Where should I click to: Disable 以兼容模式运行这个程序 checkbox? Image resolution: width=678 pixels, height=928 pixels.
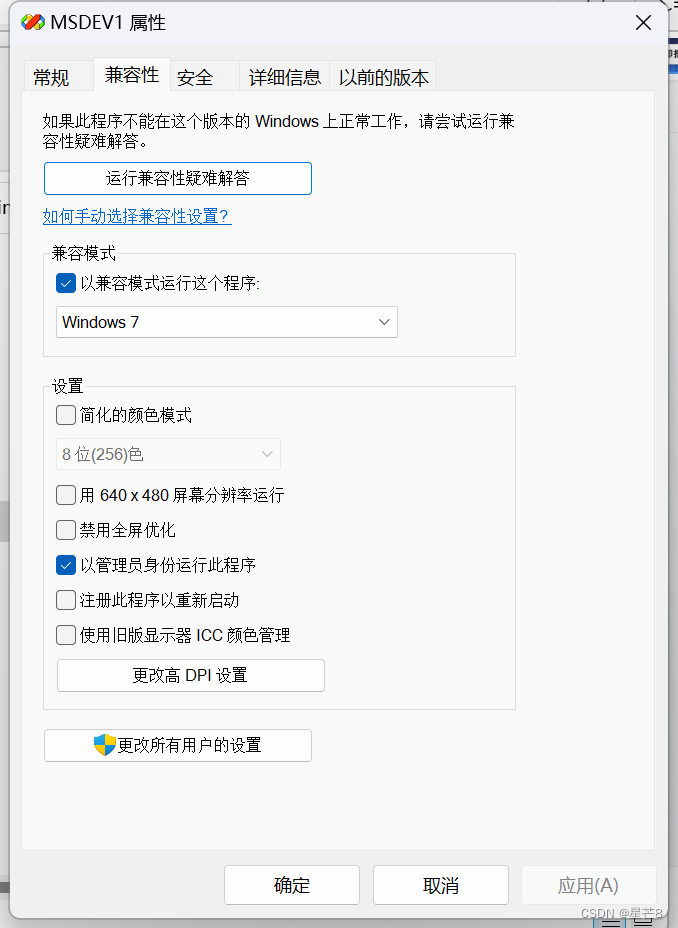coord(65,283)
